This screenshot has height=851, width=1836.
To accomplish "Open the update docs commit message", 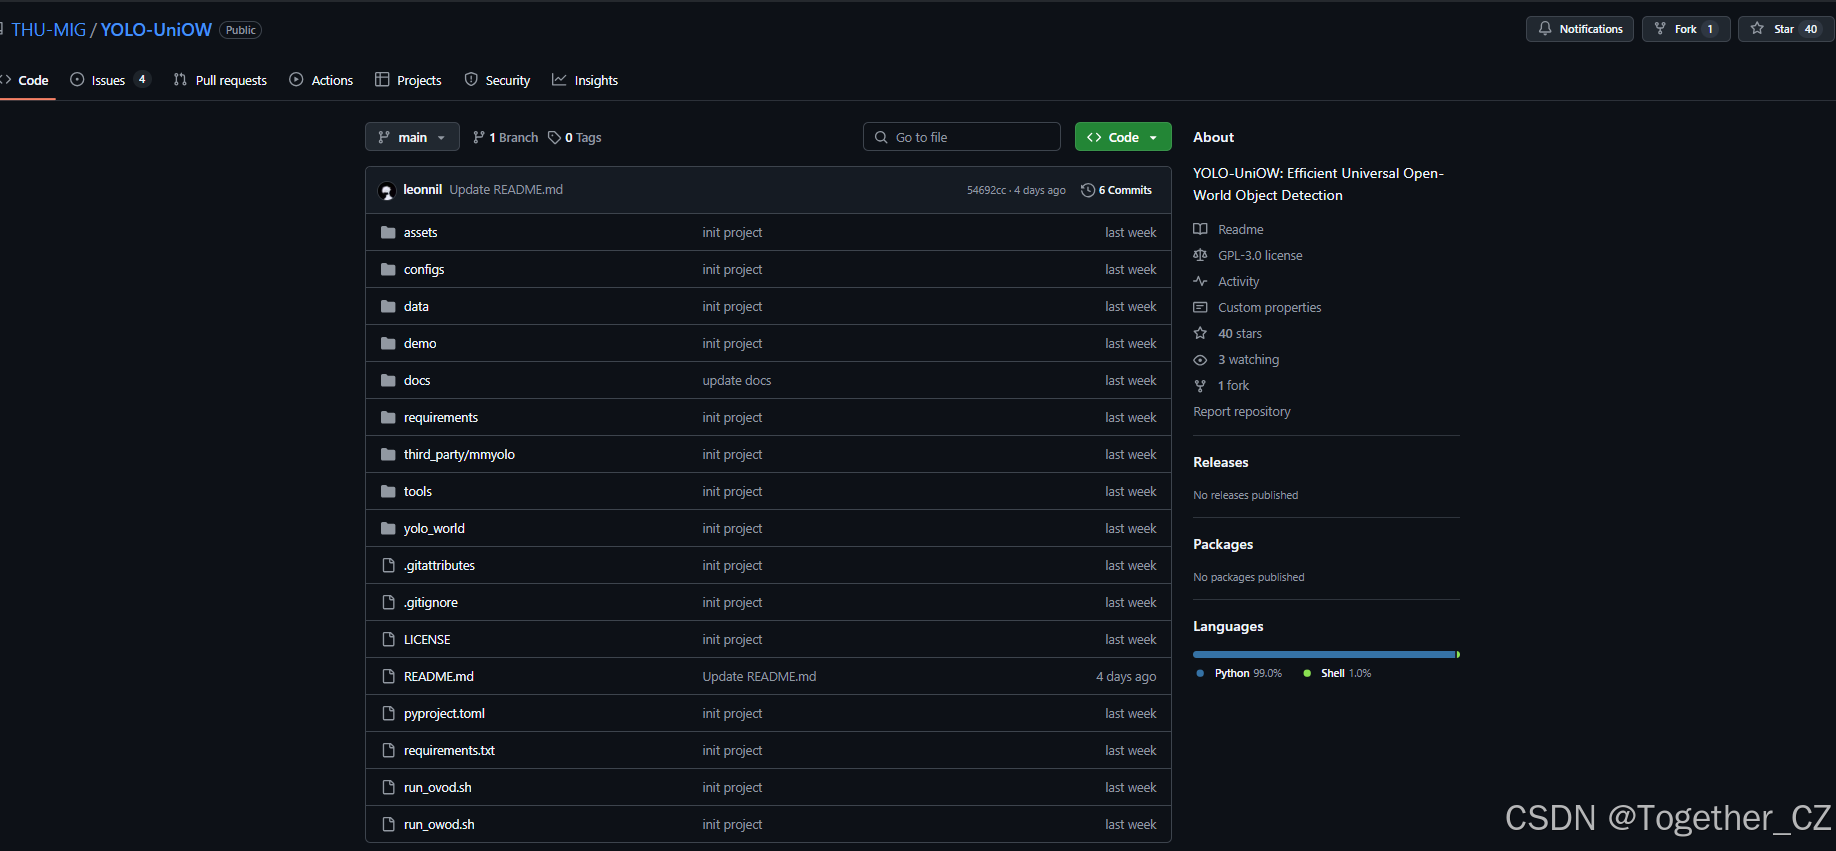I will click(x=736, y=380).
